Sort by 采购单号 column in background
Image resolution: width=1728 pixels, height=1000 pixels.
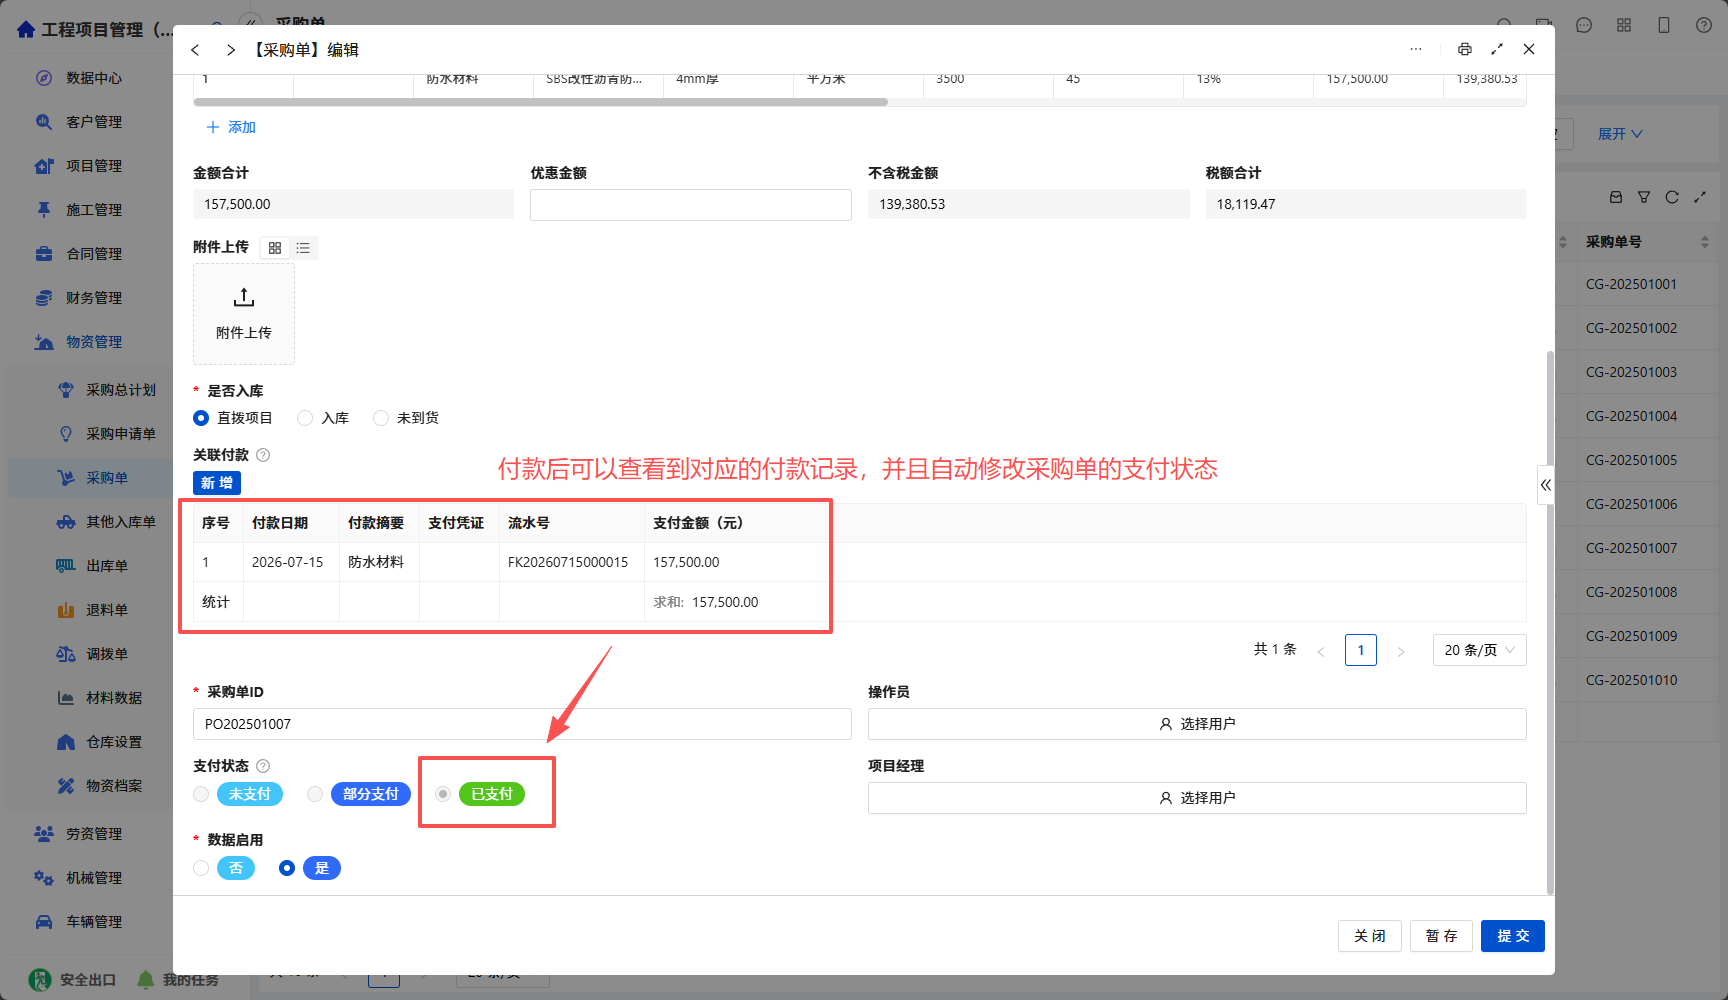1705,242
